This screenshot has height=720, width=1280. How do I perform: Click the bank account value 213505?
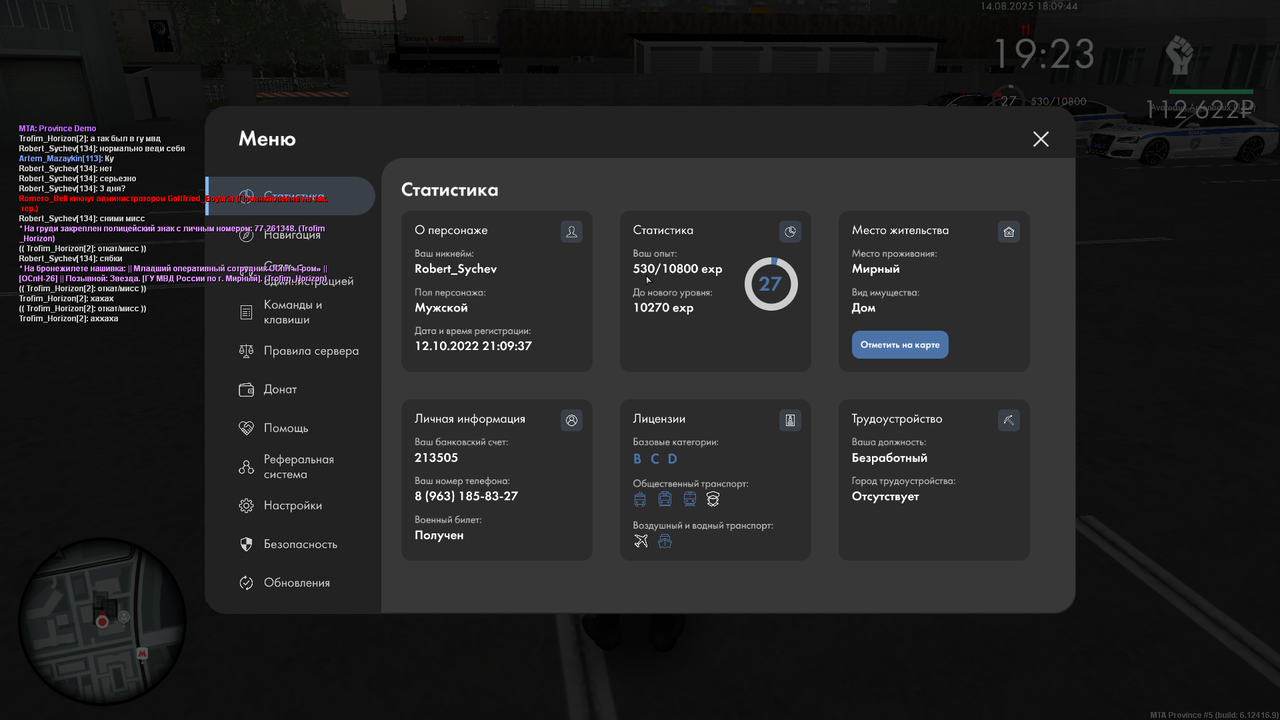click(x=437, y=458)
